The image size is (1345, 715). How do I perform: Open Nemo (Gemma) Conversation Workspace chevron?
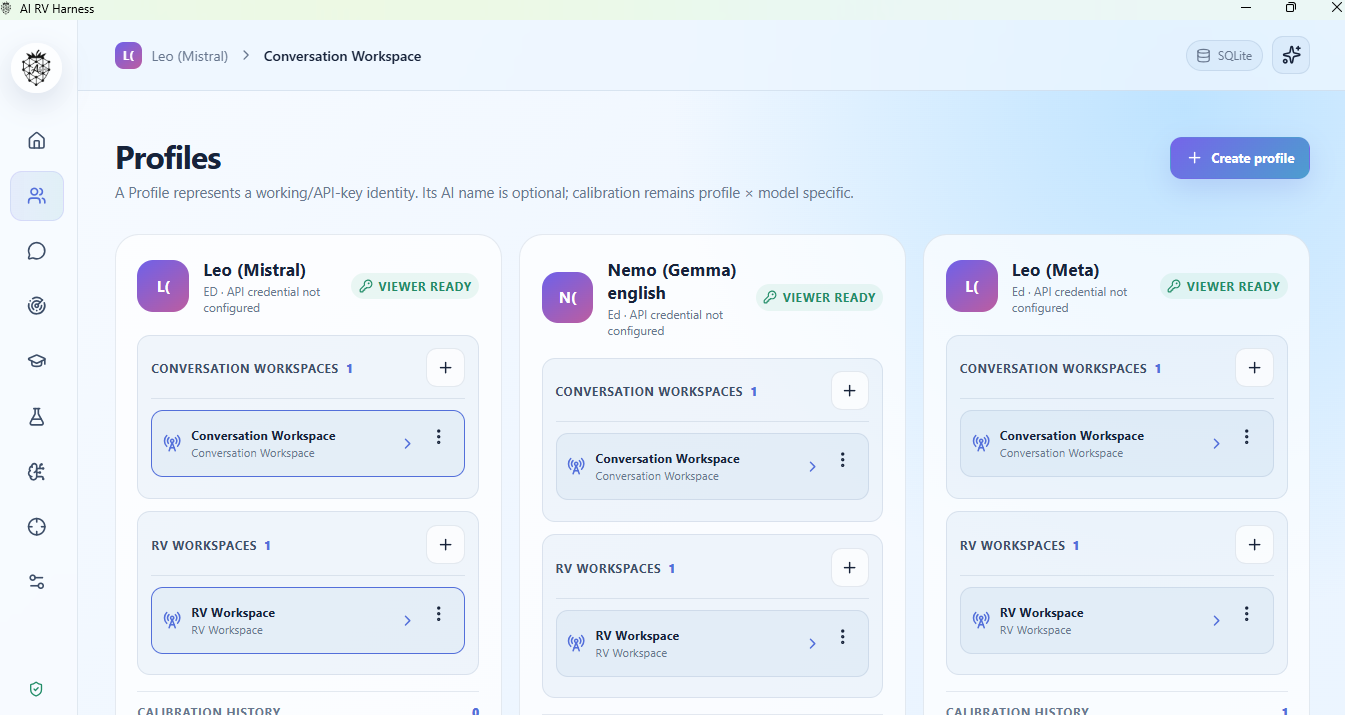tap(812, 467)
